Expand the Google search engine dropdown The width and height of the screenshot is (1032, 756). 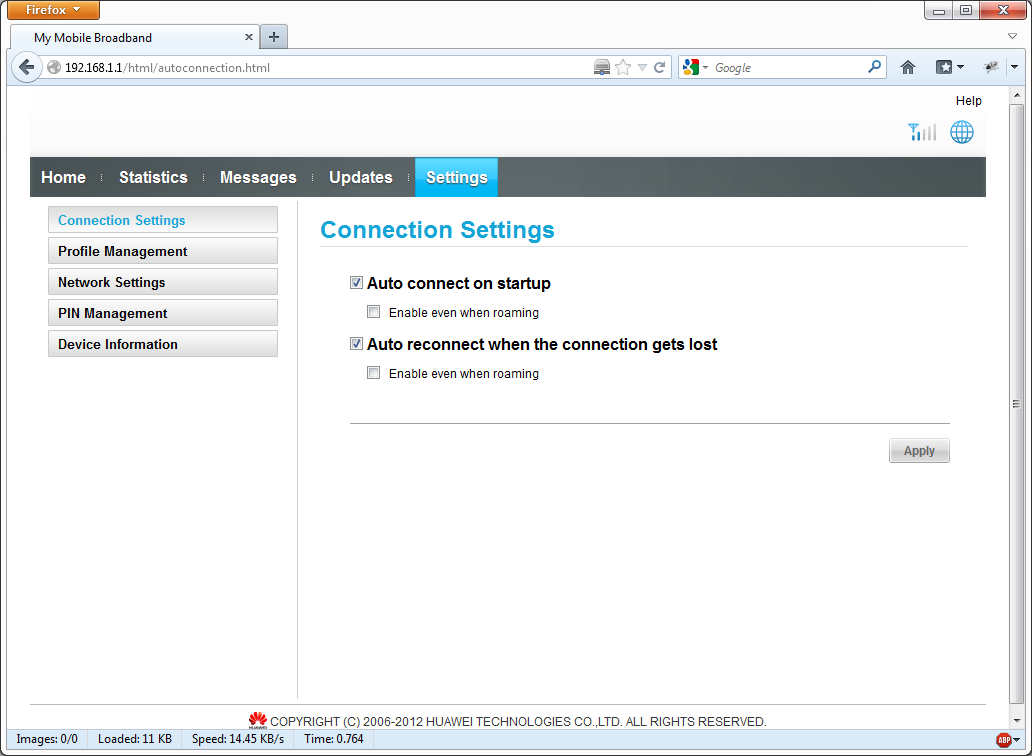[695, 68]
